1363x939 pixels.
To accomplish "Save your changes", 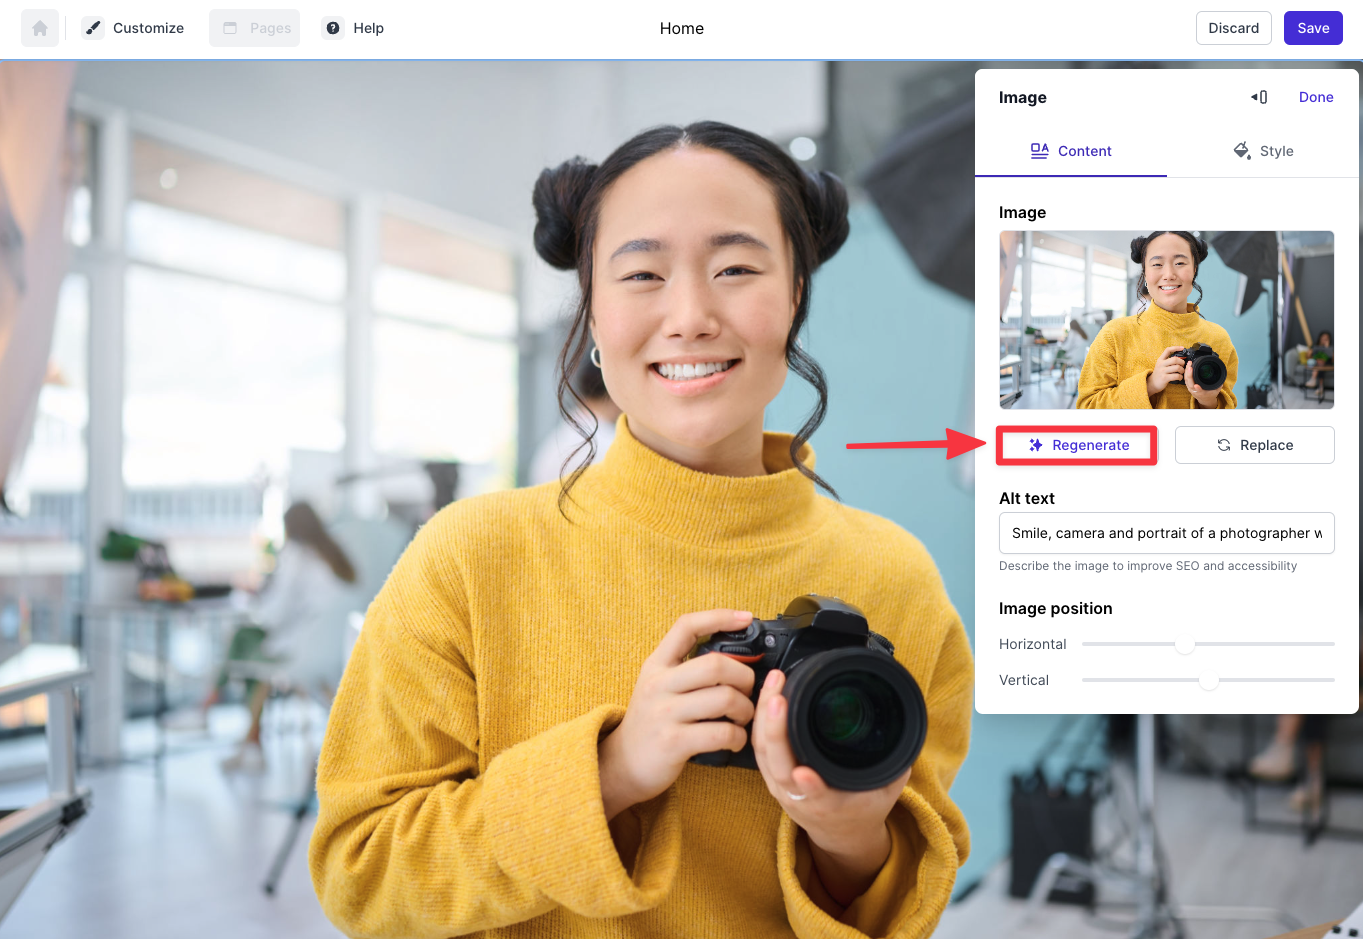I will tap(1313, 28).
